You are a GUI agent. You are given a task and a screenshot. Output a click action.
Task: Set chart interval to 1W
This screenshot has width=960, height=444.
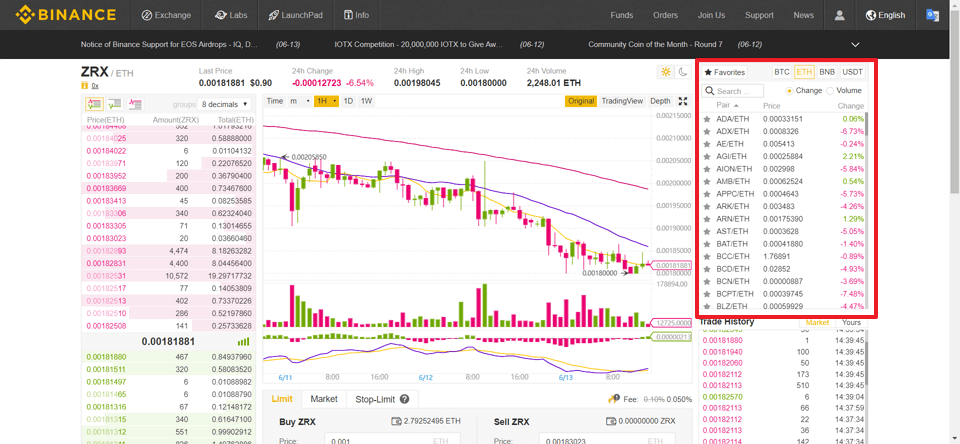click(367, 101)
